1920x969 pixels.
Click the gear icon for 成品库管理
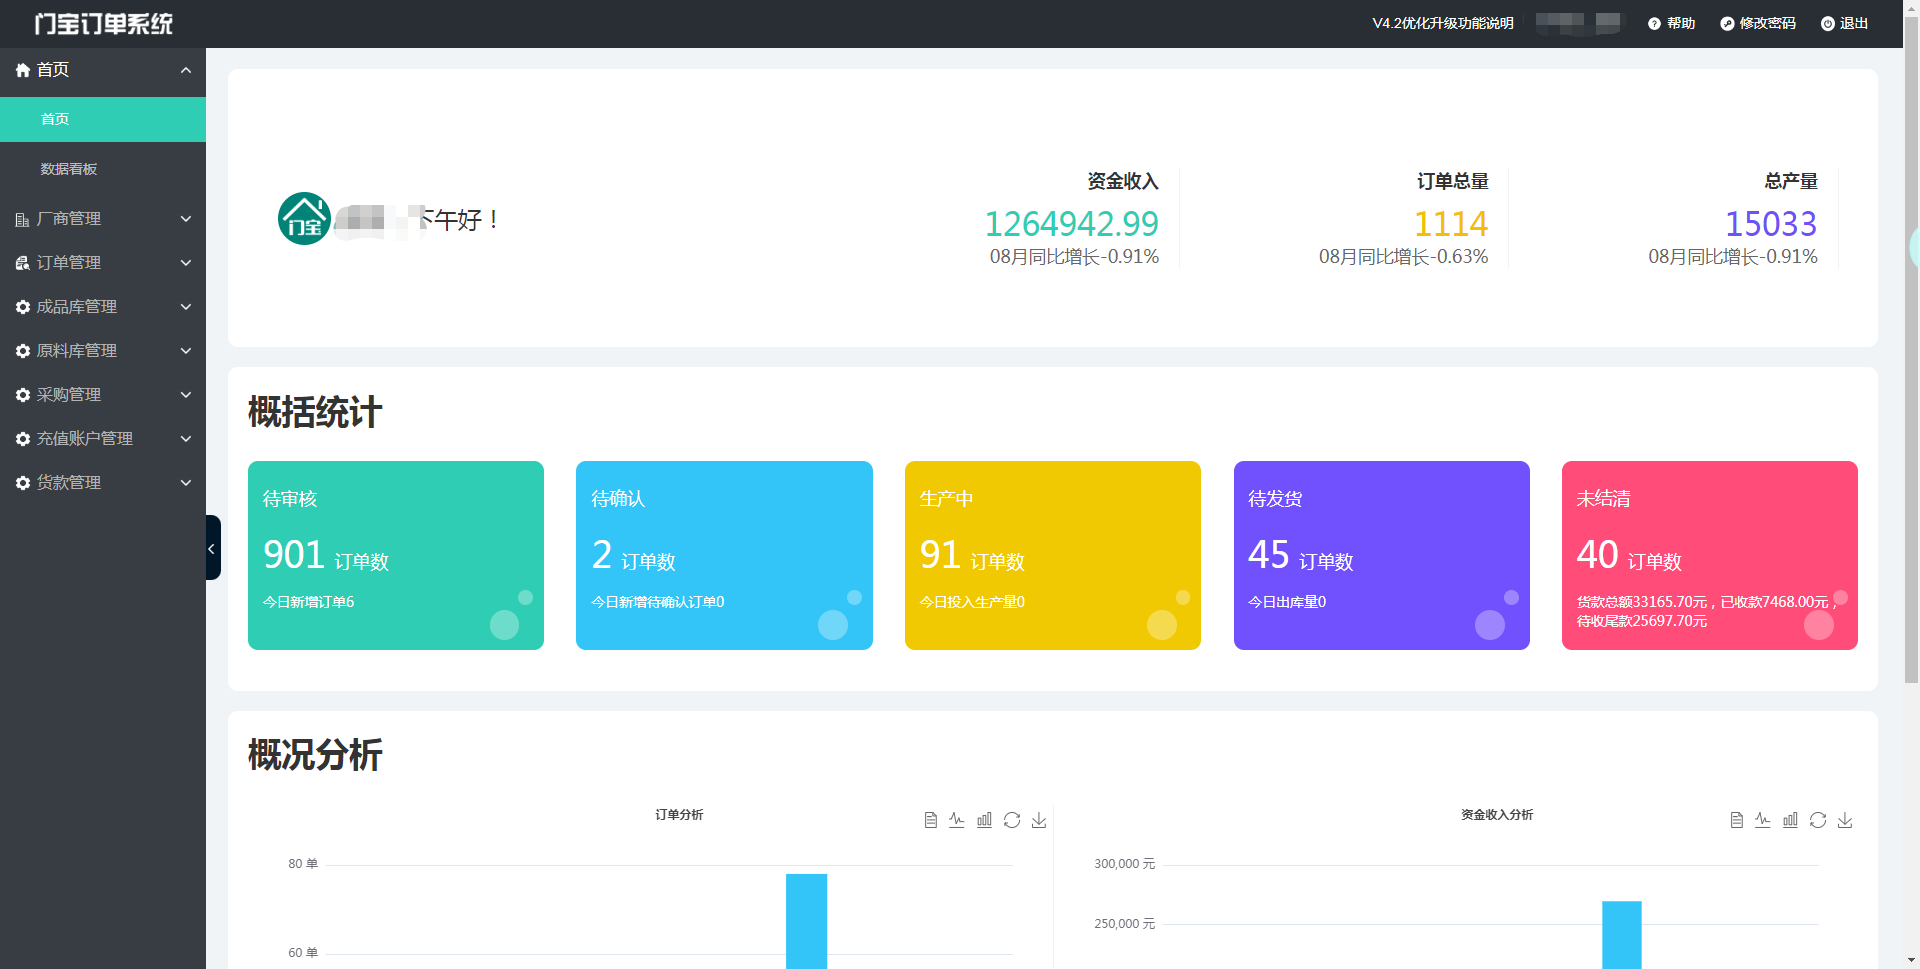pyautogui.click(x=23, y=307)
